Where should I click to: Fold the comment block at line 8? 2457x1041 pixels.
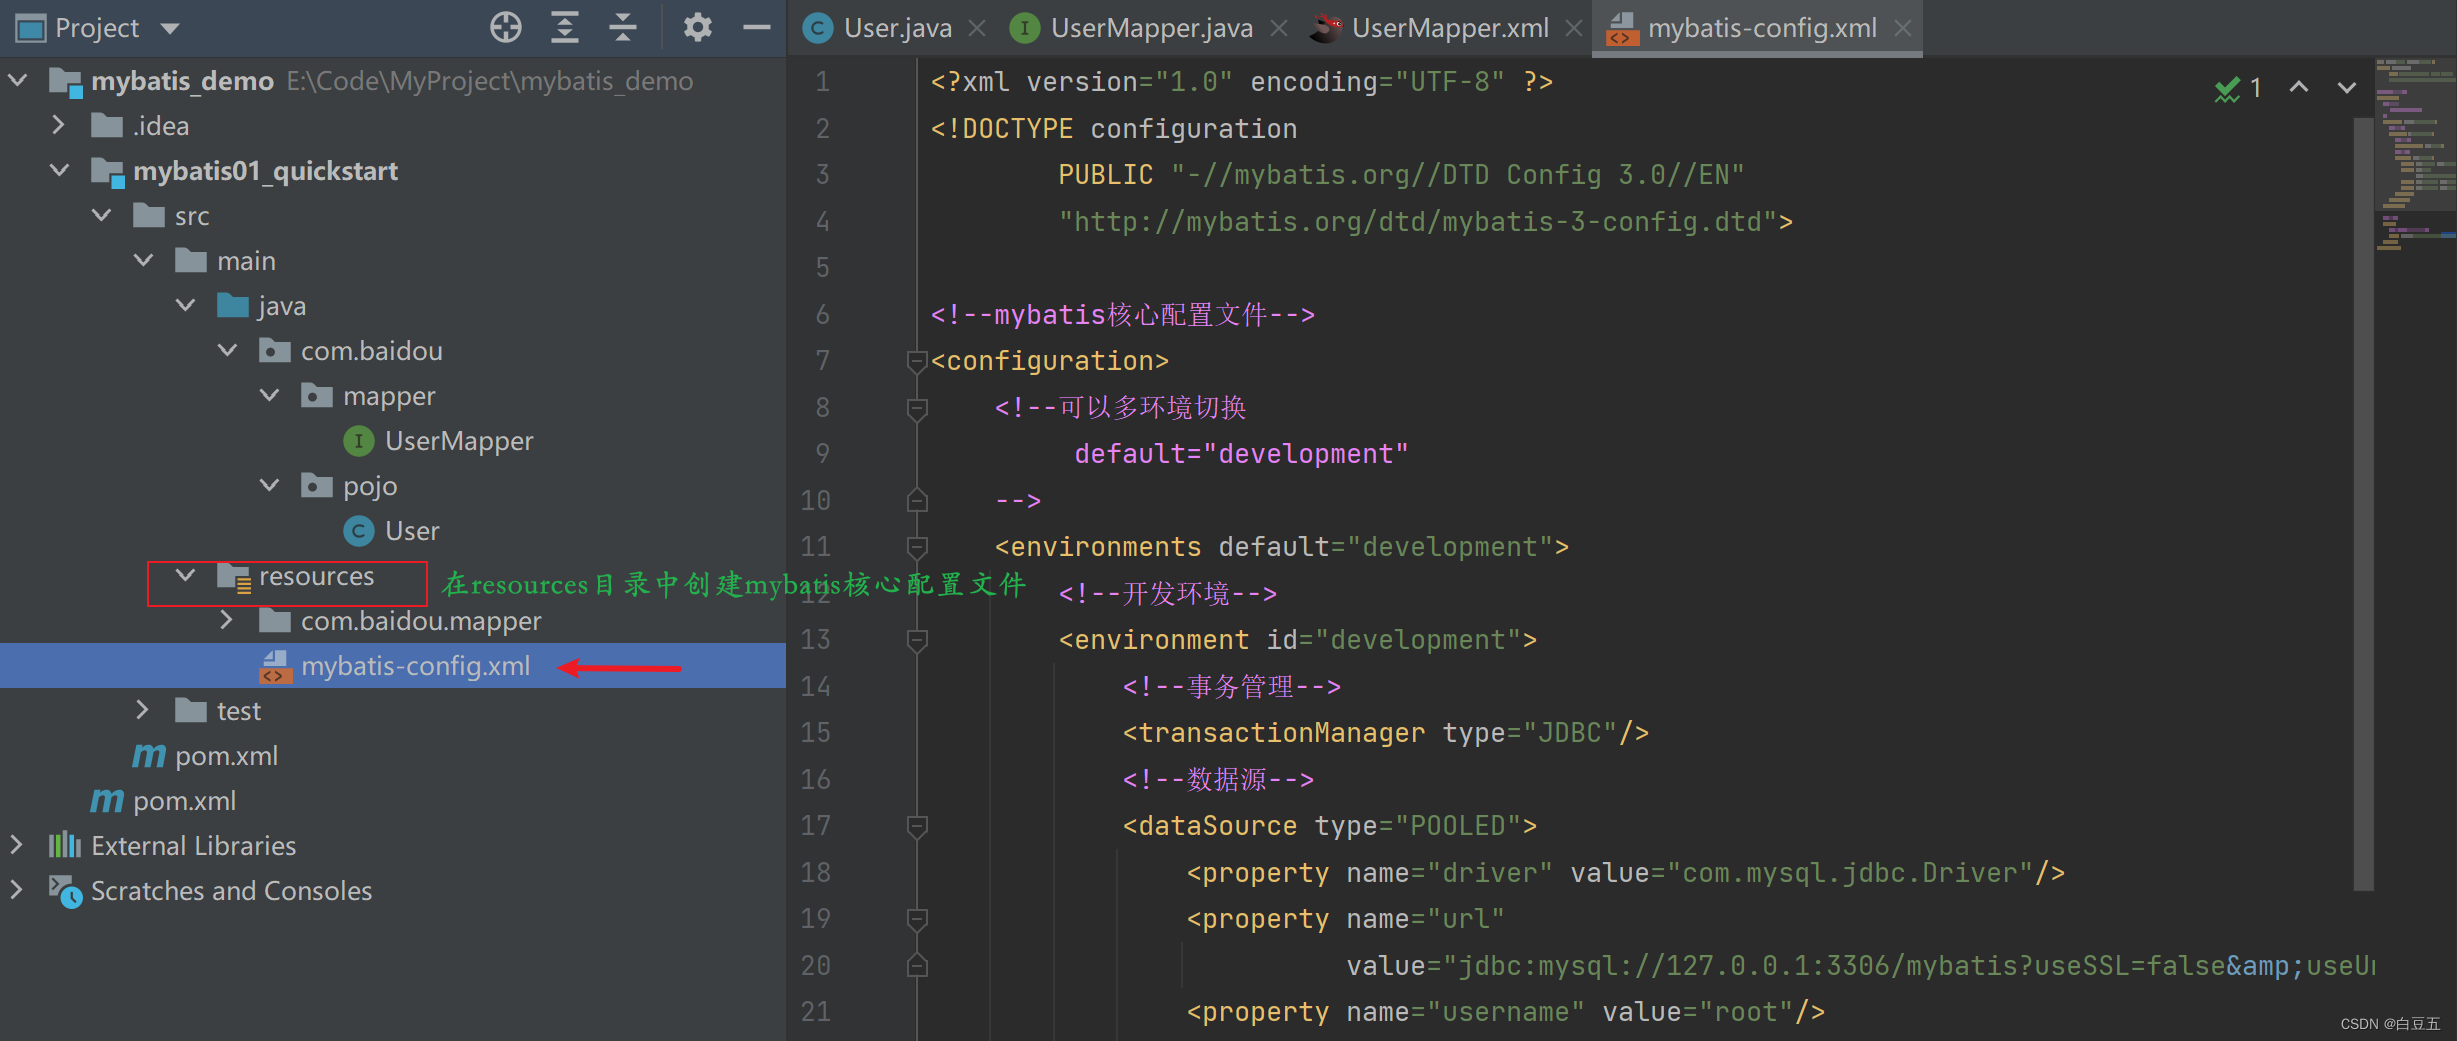pos(917,408)
